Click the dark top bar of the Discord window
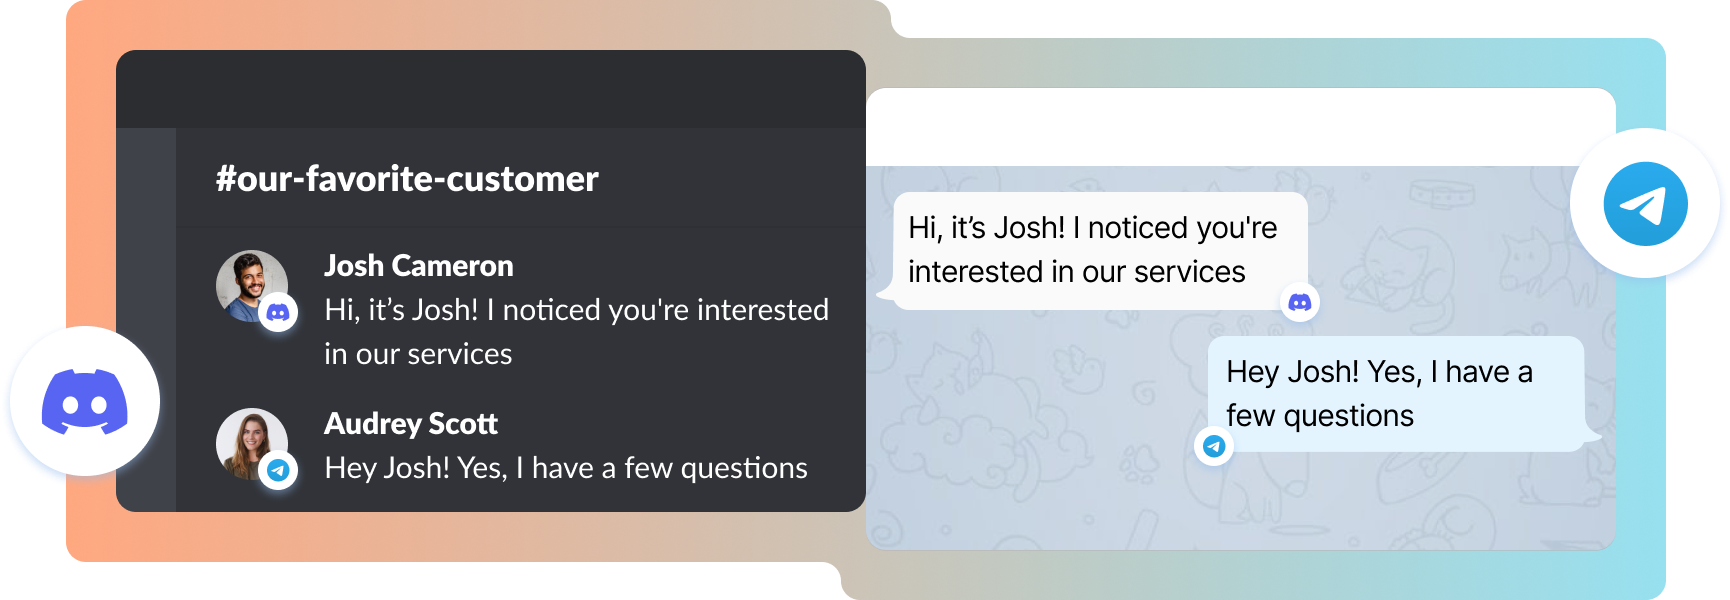 pos(490,89)
